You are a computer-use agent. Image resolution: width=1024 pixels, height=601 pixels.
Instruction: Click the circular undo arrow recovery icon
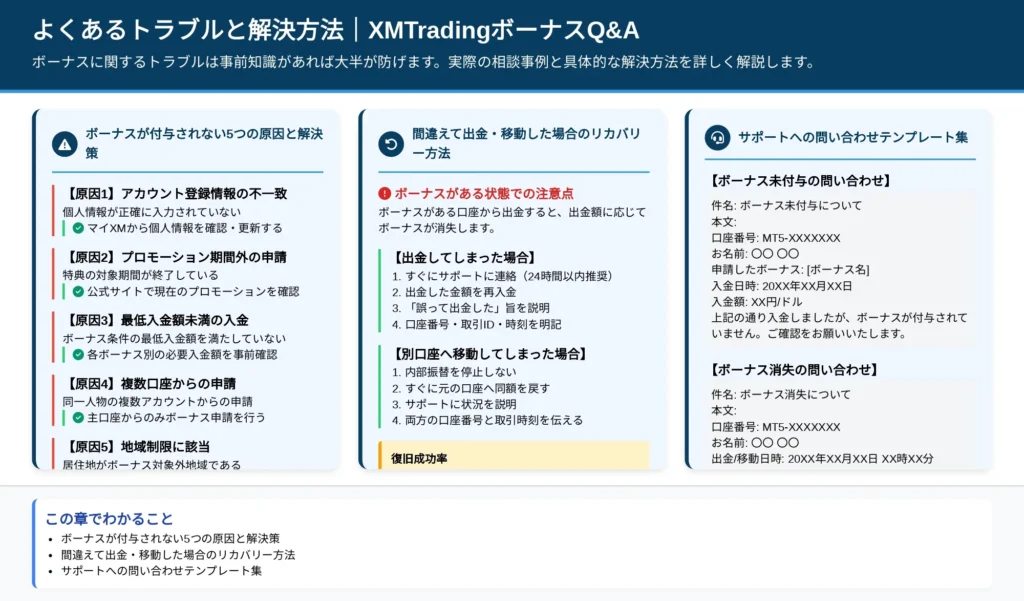click(391, 144)
